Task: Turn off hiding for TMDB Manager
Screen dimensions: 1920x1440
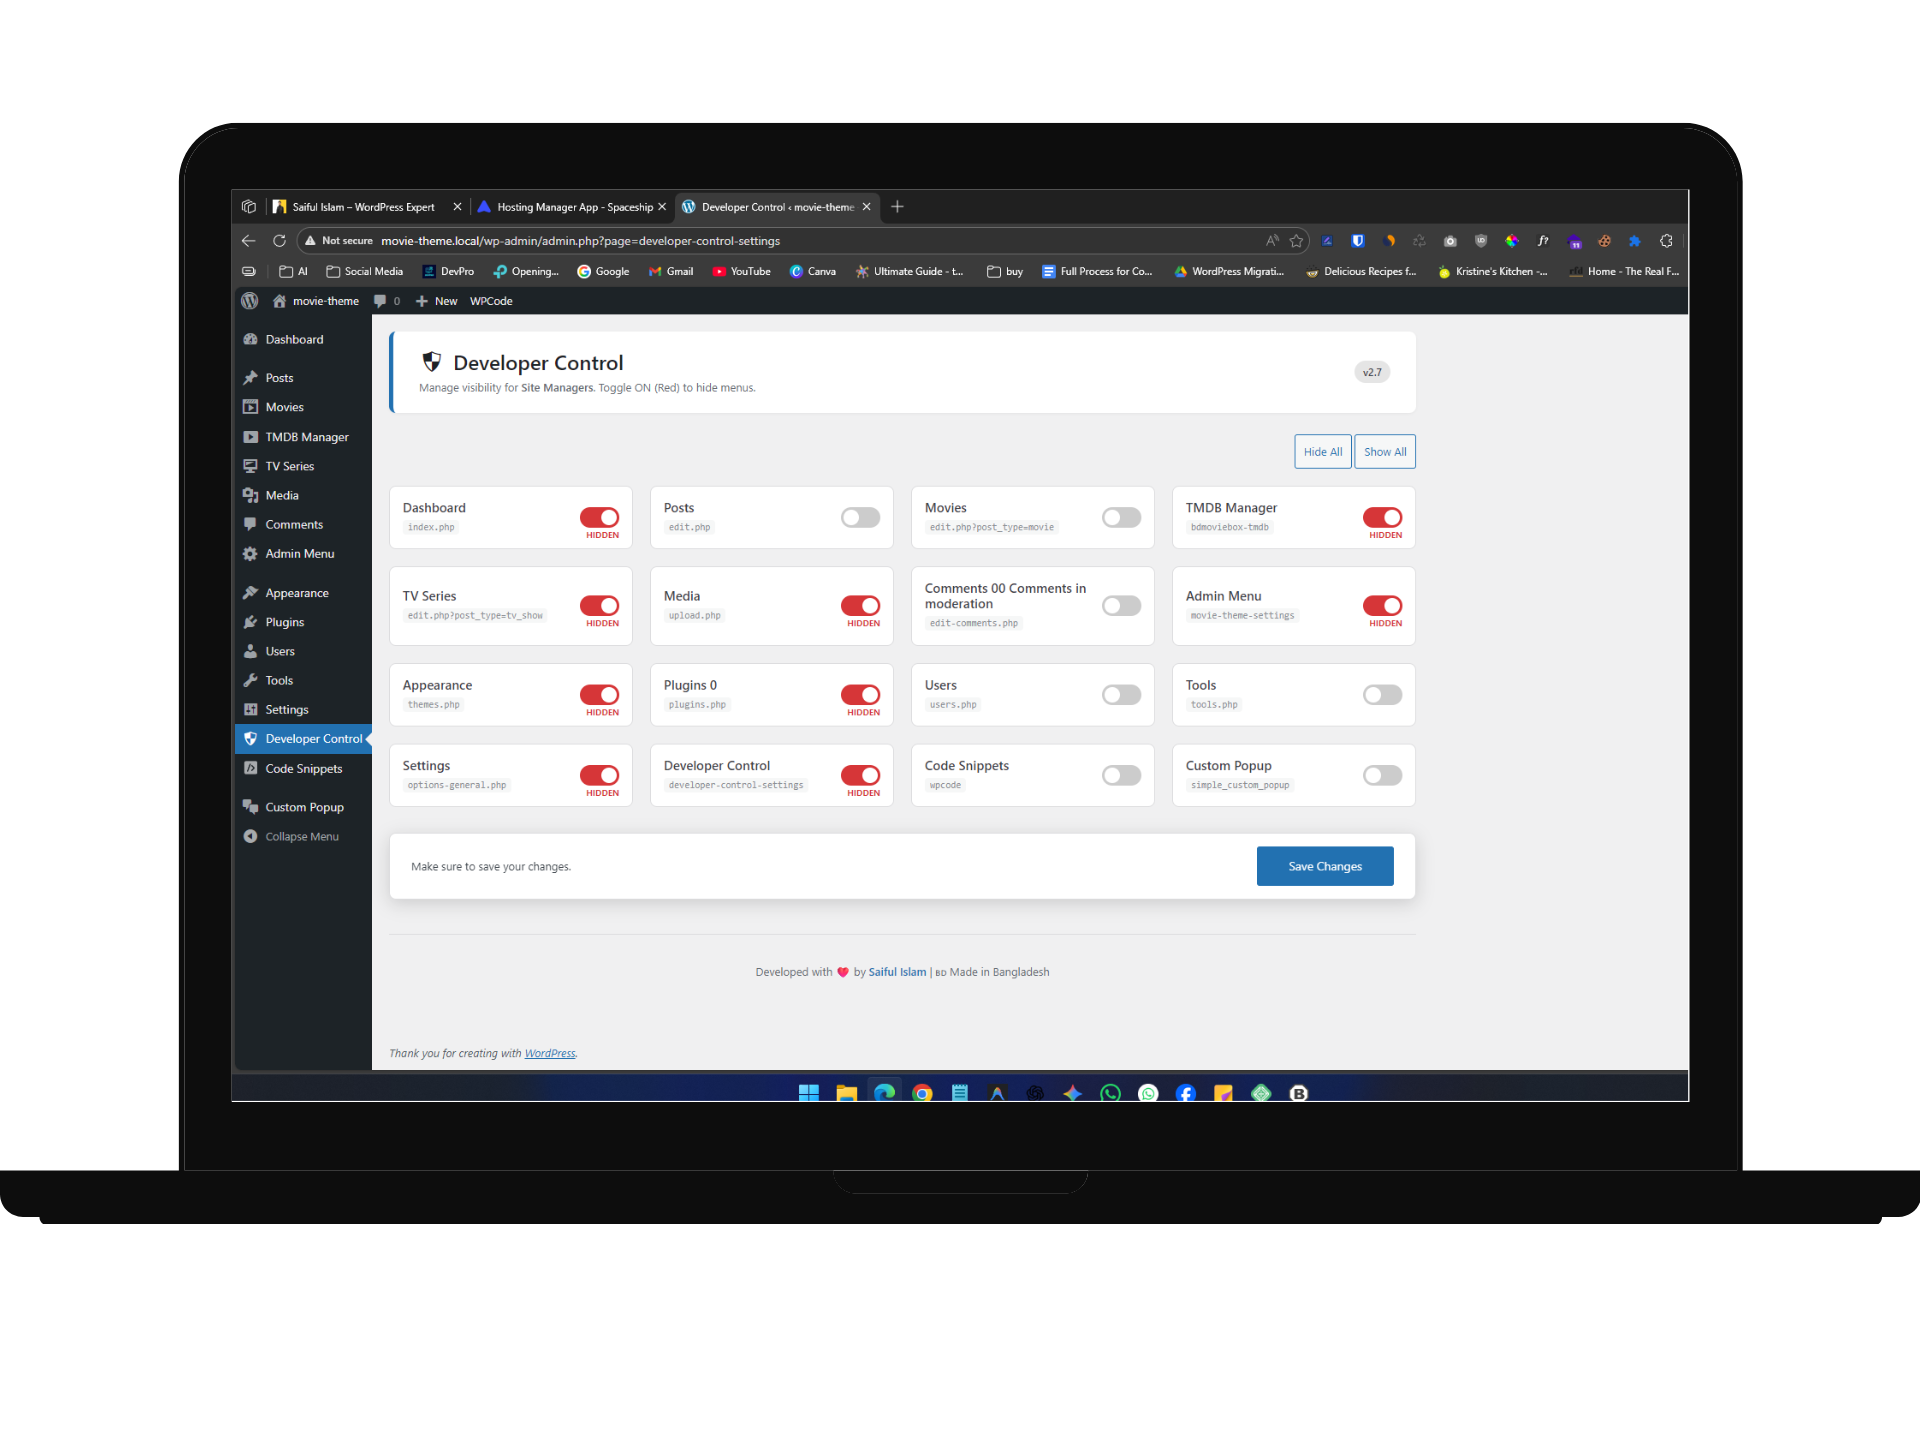Action: tap(1382, 517)
